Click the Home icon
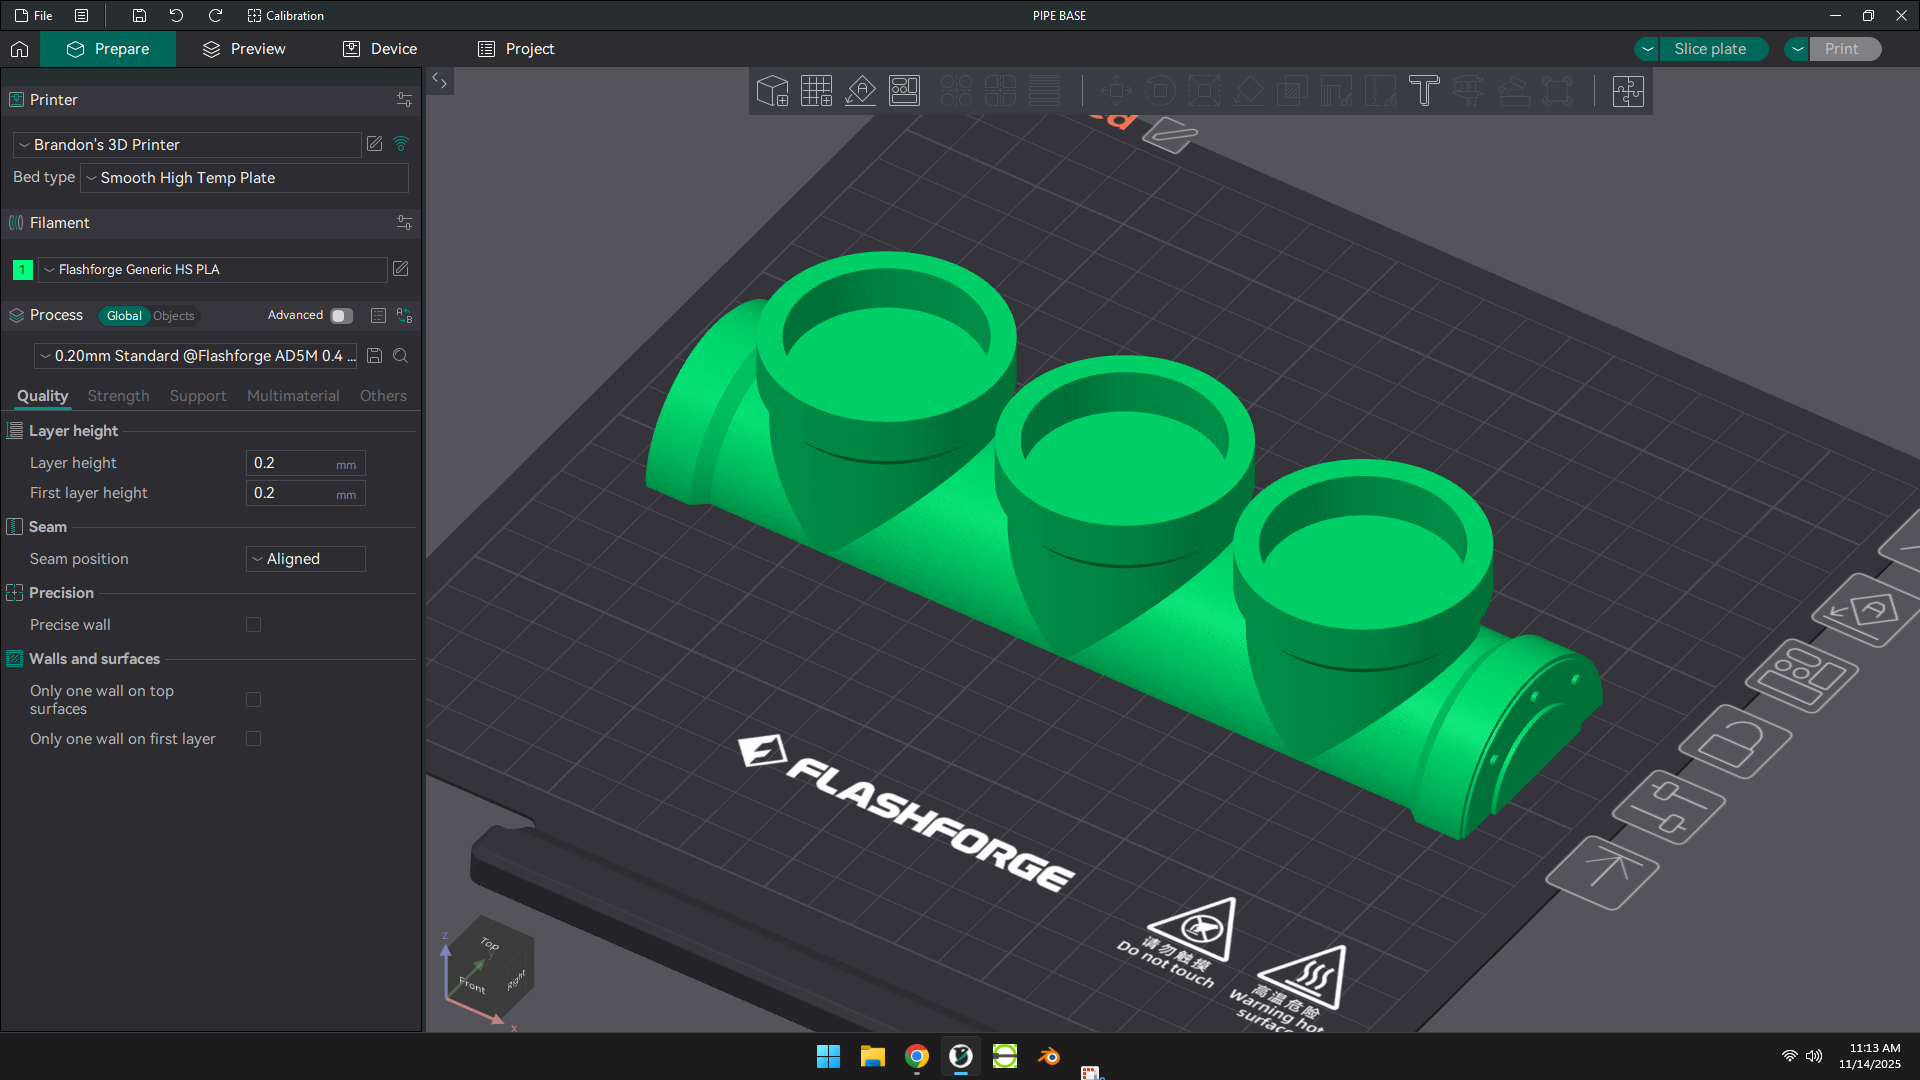 [x=19, y=49]
